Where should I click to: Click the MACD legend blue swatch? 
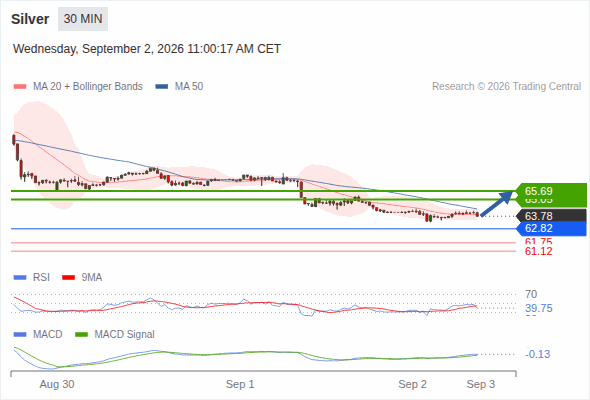(x=20, y=334)
